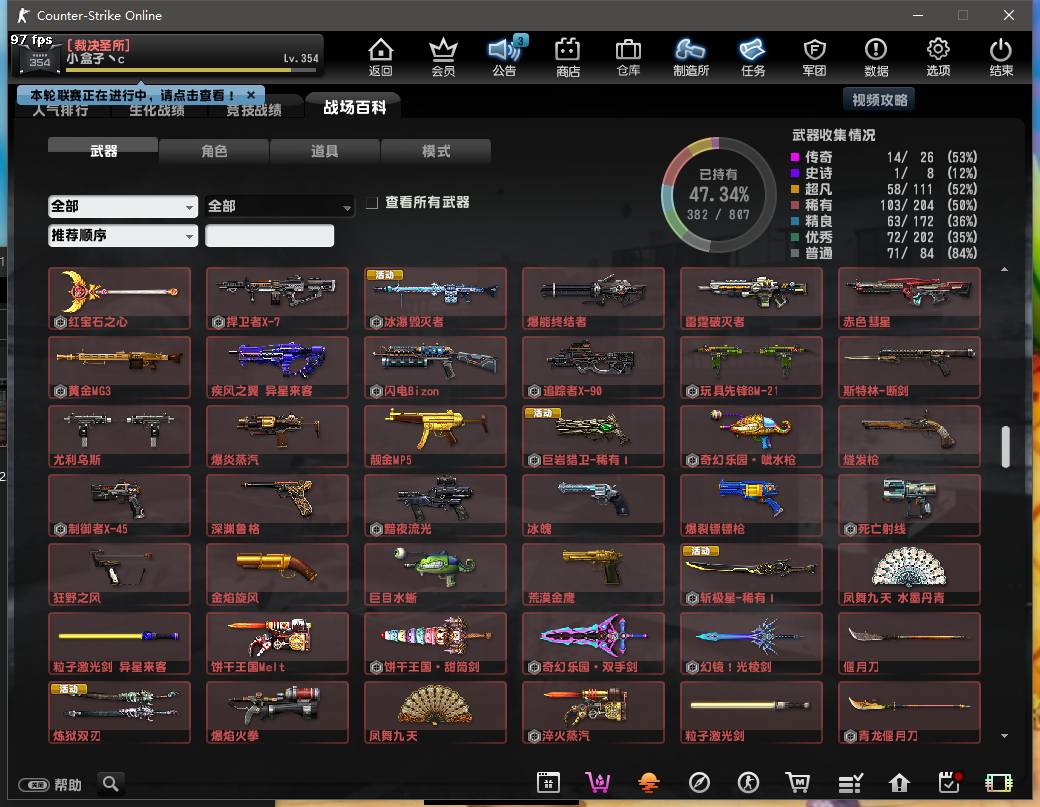Select the 追踪者X-90 weapon card

tap(593, 367)
